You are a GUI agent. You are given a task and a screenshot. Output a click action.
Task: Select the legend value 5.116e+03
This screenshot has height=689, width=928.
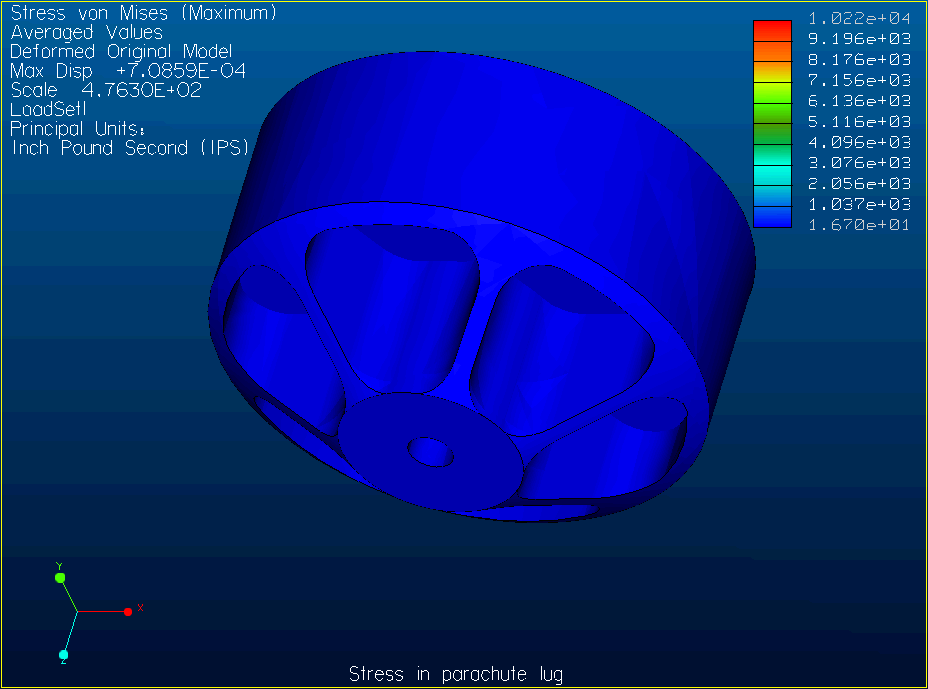click(859, 121)
